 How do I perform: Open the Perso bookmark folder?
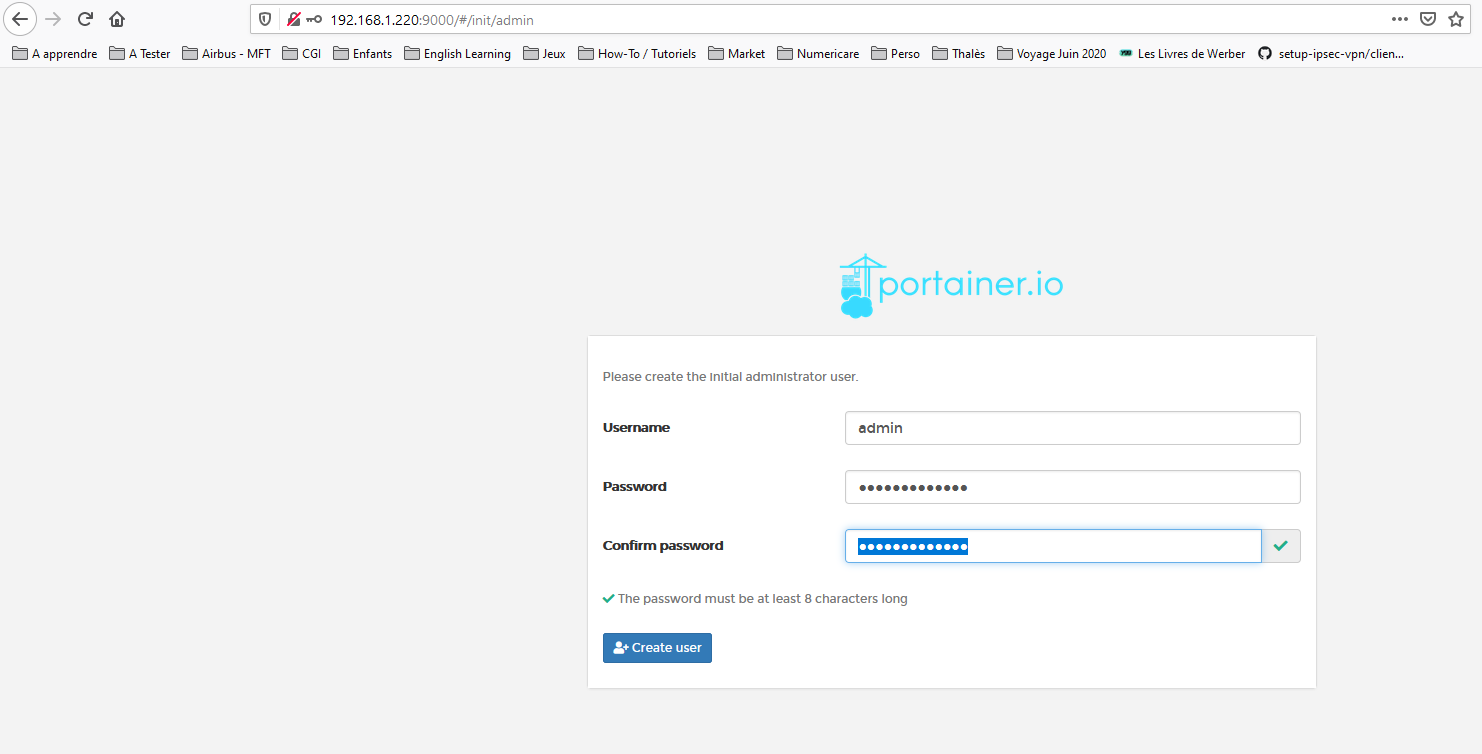[896, 54]
